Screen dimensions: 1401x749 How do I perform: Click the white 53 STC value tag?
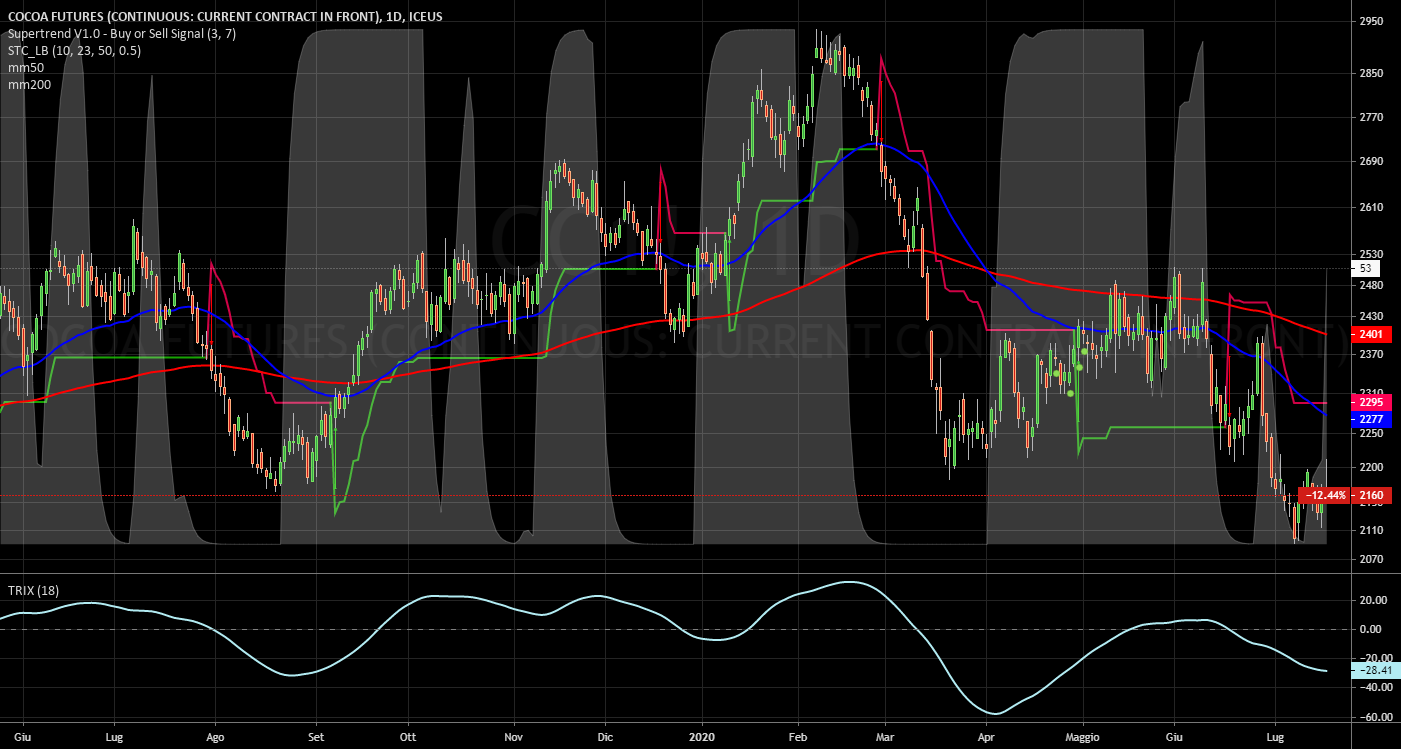click(1365, 268)
